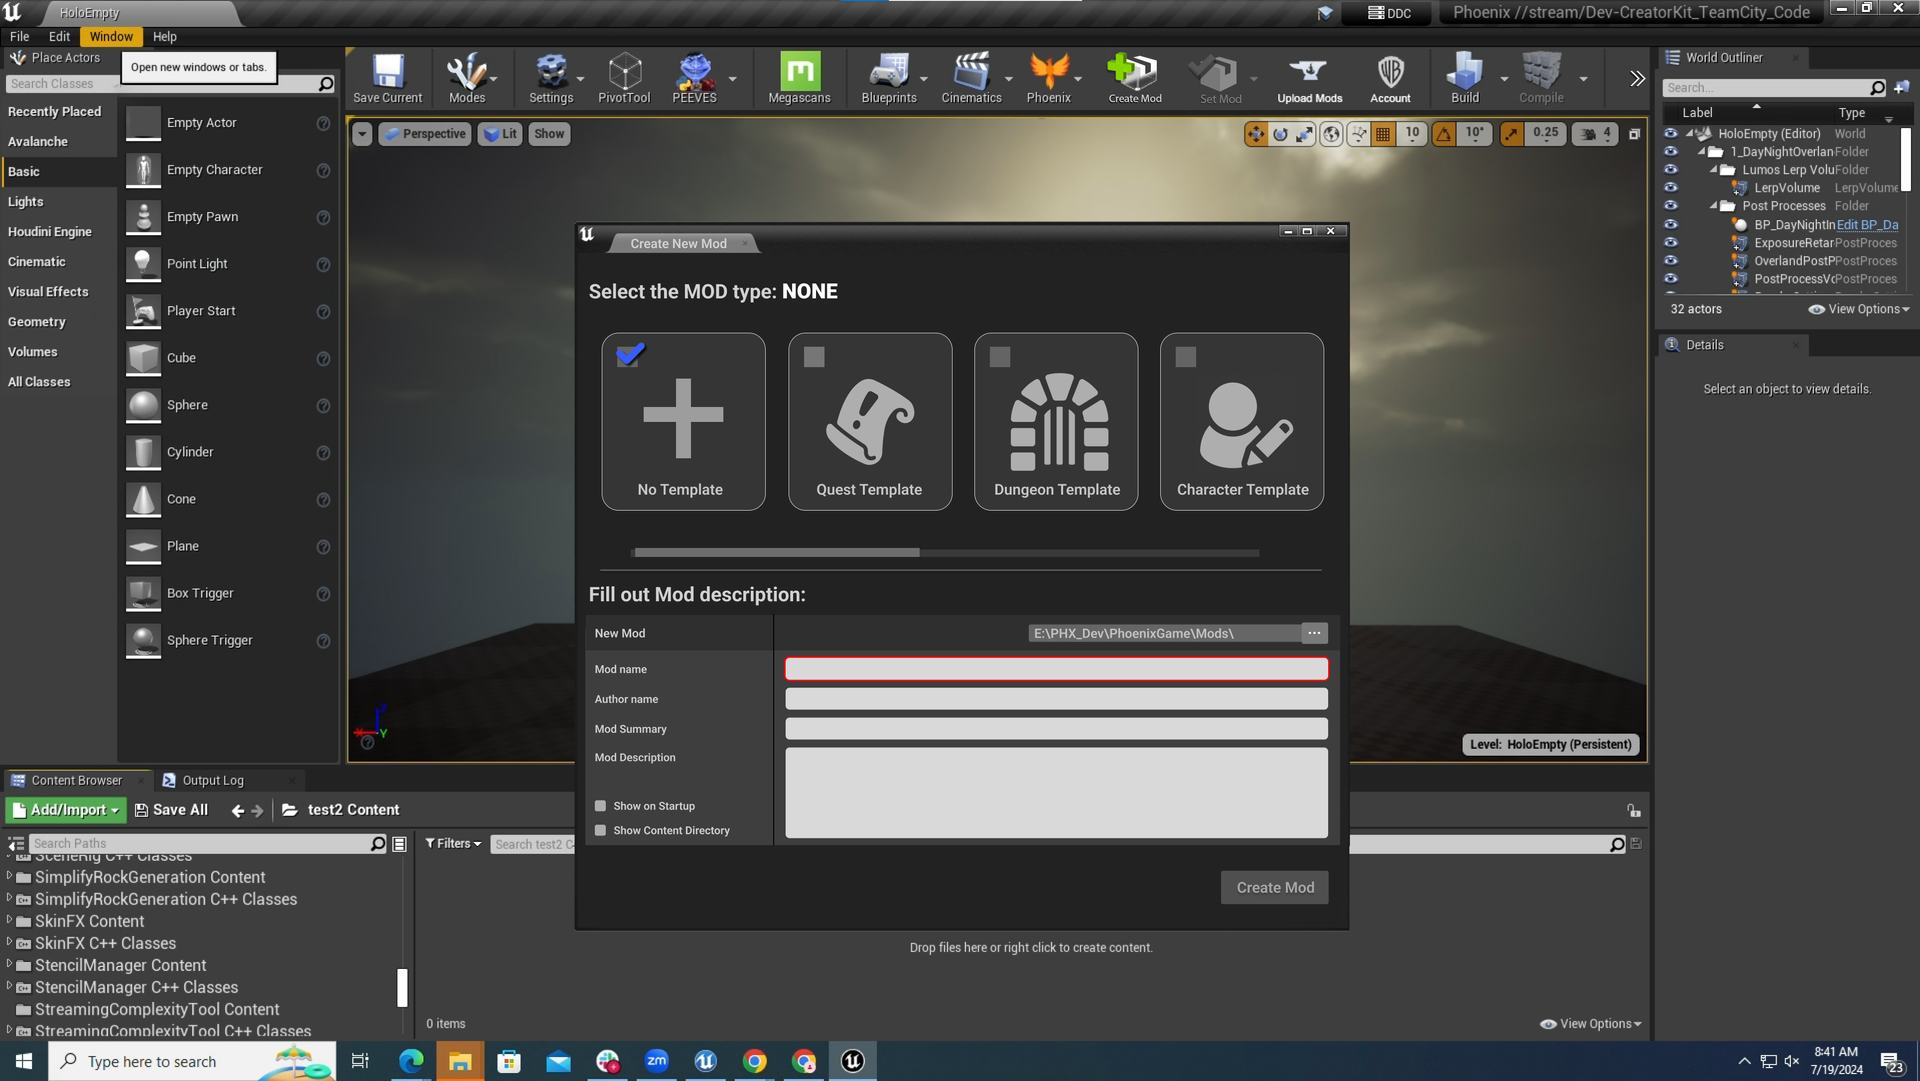Click the template list horizontal scrollbar
Image resolution: width=1920 pixels, height=1081 pixels.
[776, 553]
